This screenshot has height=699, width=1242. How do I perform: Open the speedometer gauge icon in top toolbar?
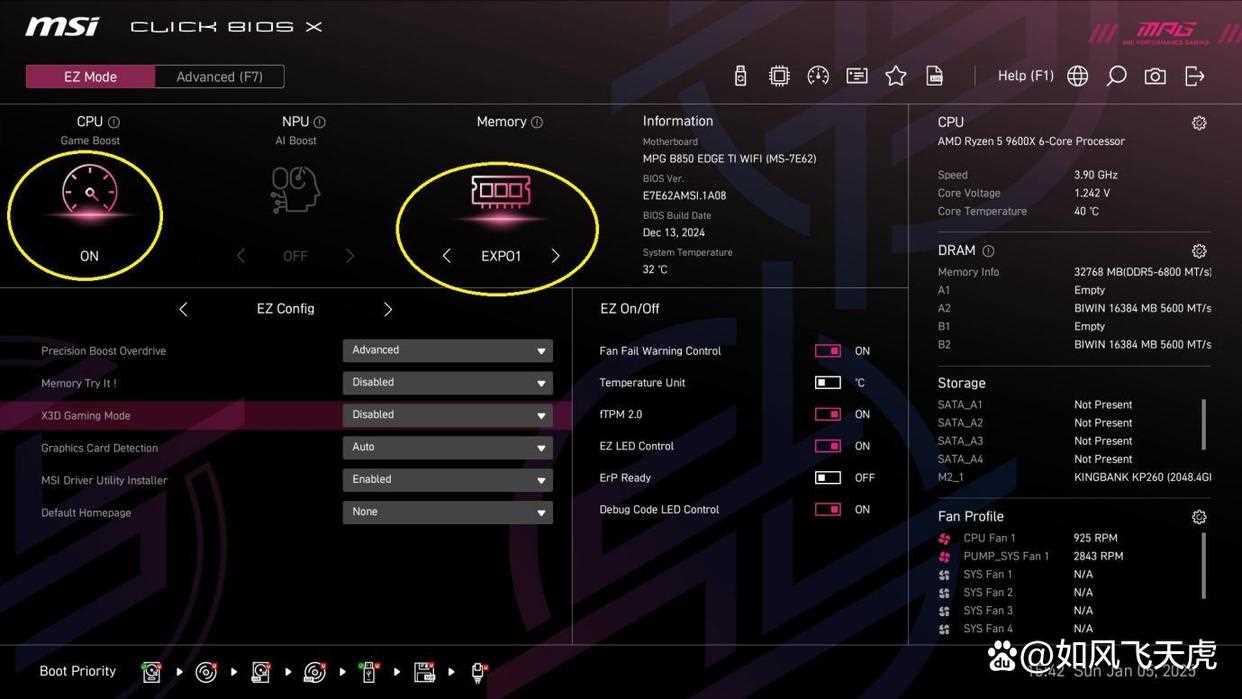818,76
